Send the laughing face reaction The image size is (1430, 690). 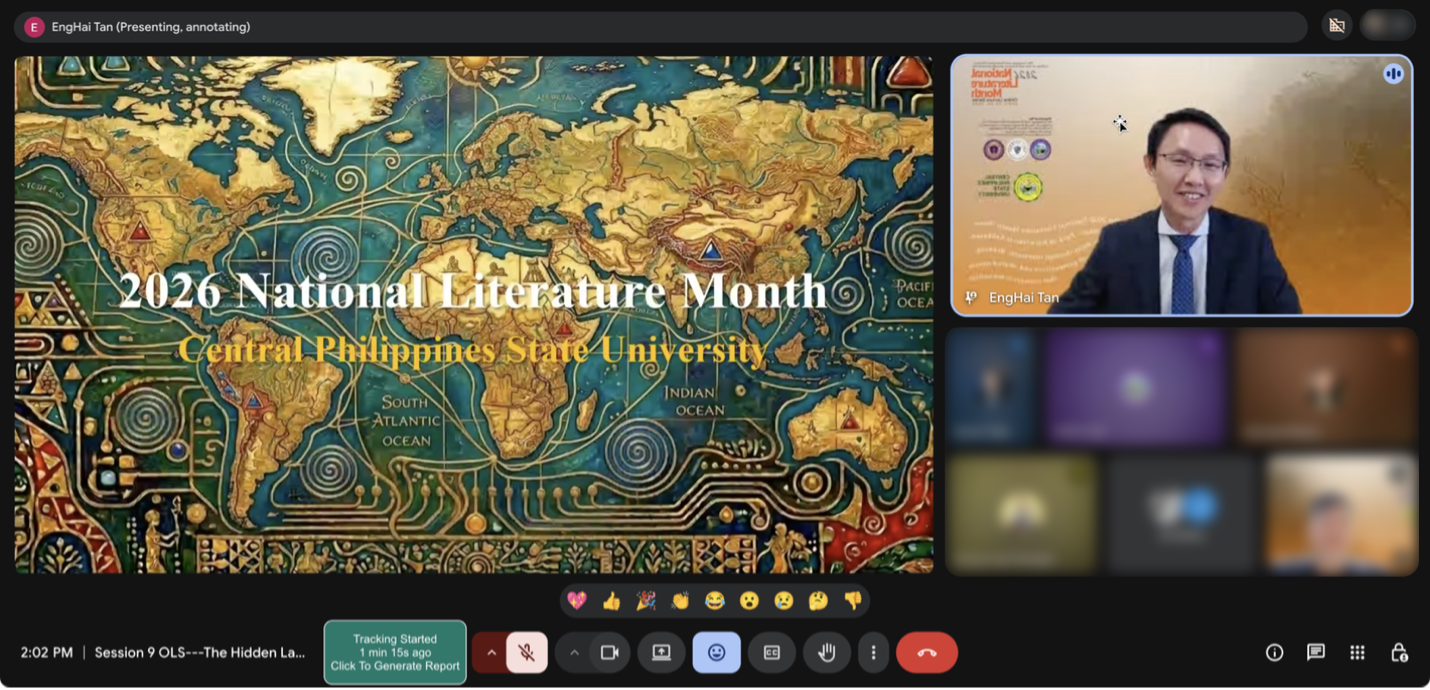point(715,600)
